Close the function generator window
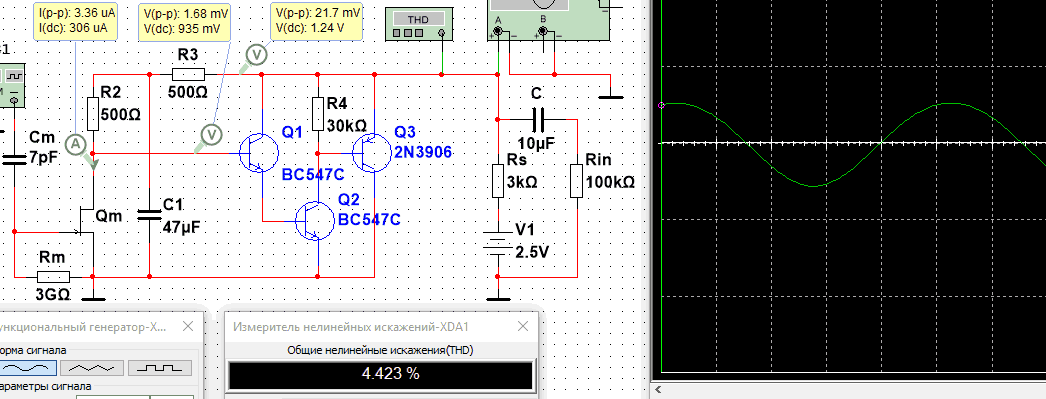Screen dimensions: 1046x399 click(188, 326)
